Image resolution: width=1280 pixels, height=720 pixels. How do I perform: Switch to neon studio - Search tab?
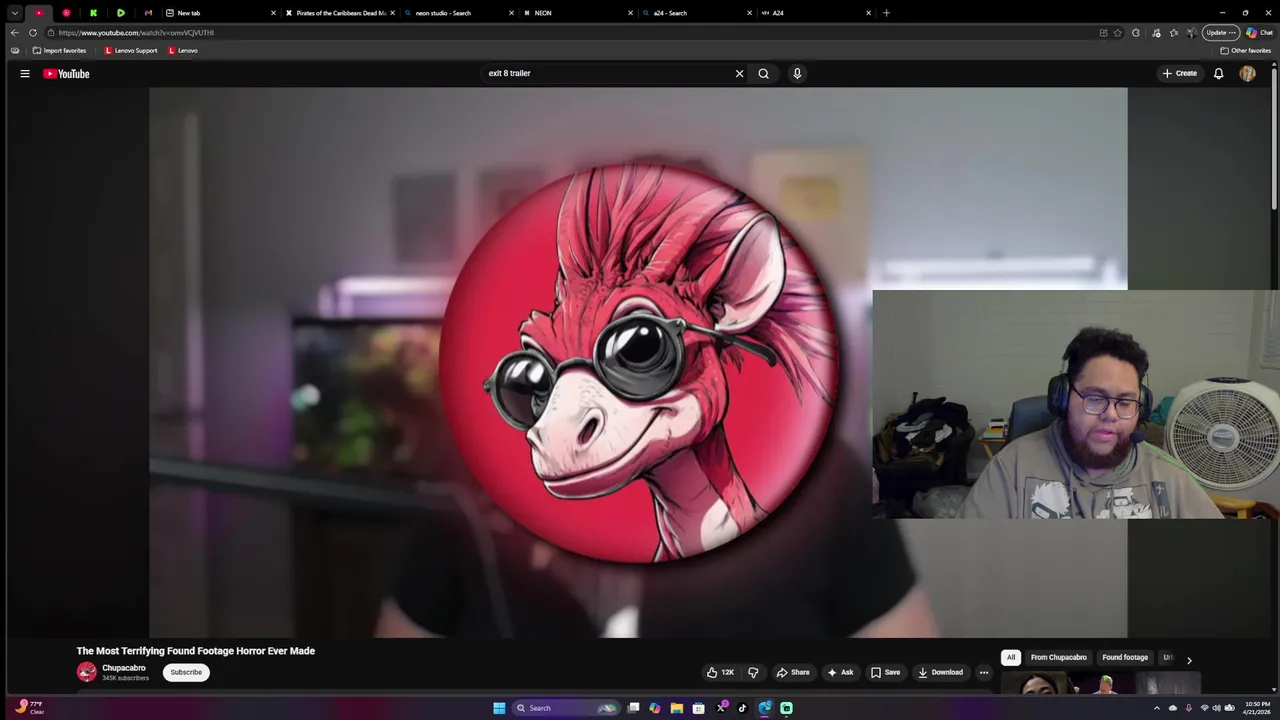coord(459,13)
